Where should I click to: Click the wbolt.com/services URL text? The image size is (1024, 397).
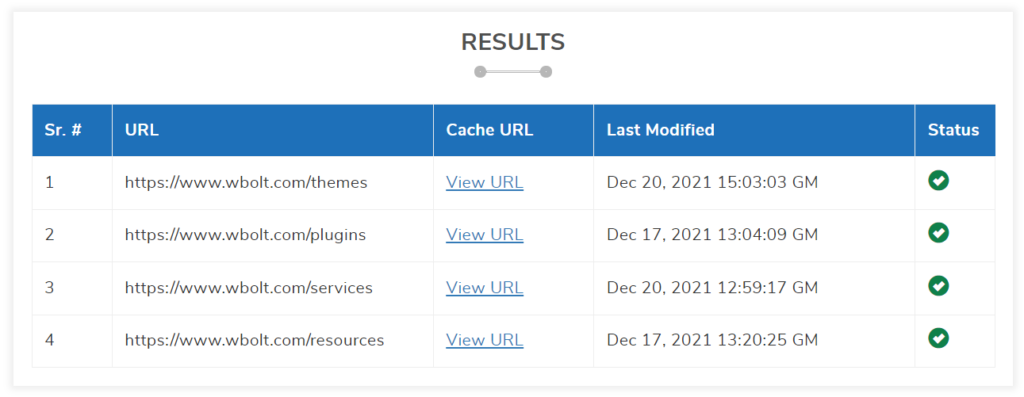[x=249, y=288]
